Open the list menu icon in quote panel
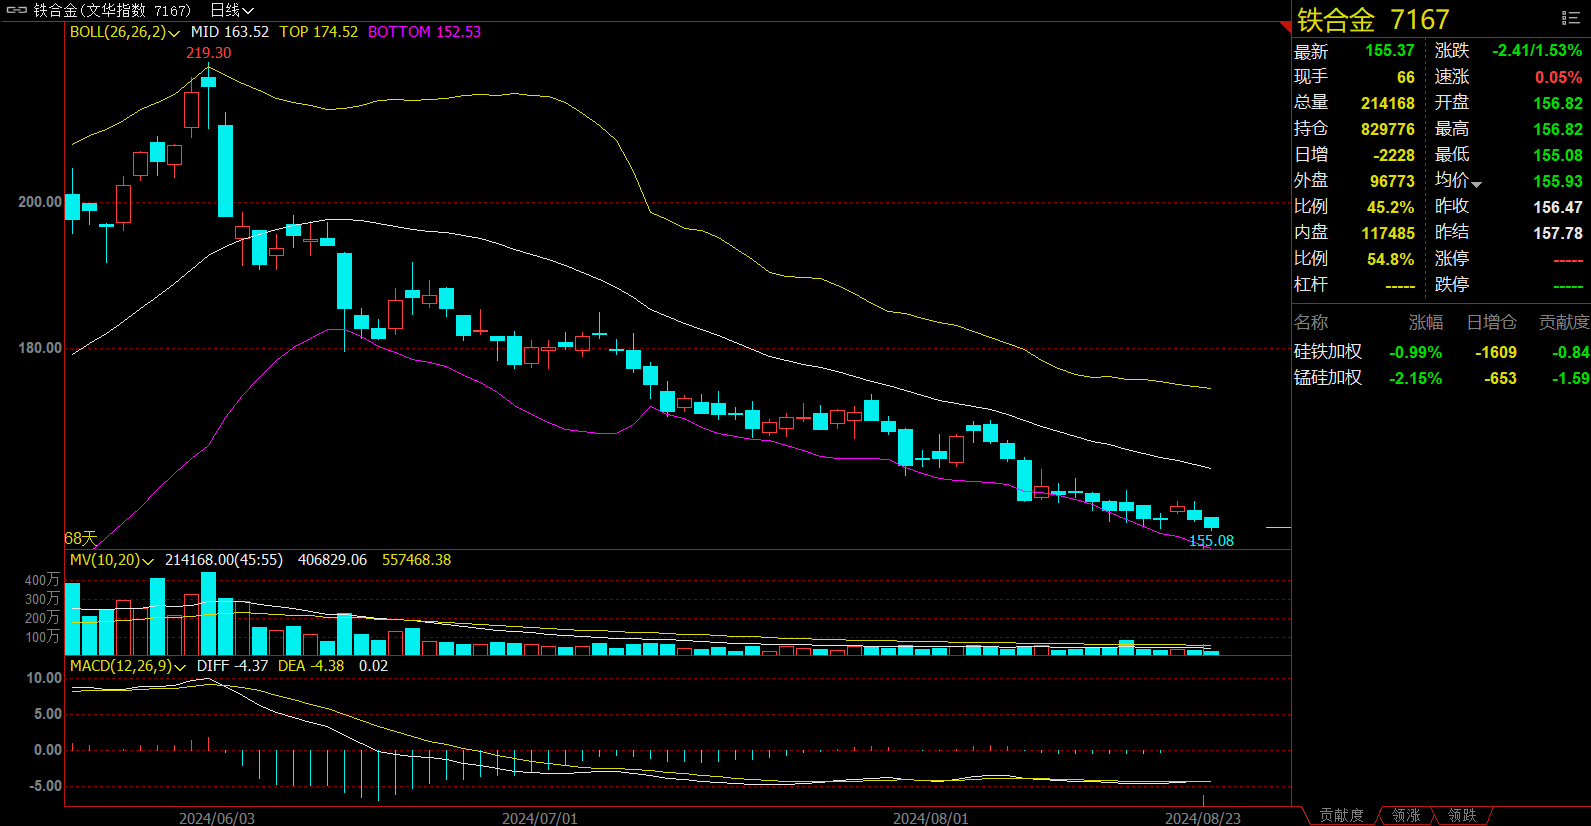 click(x=1571, y=18)
